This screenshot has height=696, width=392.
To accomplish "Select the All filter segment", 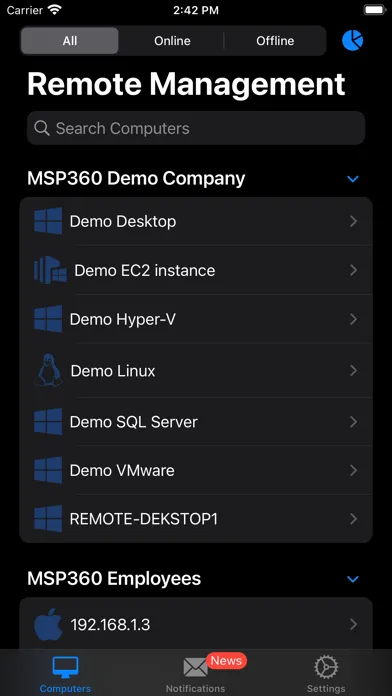I will (70, 41).
